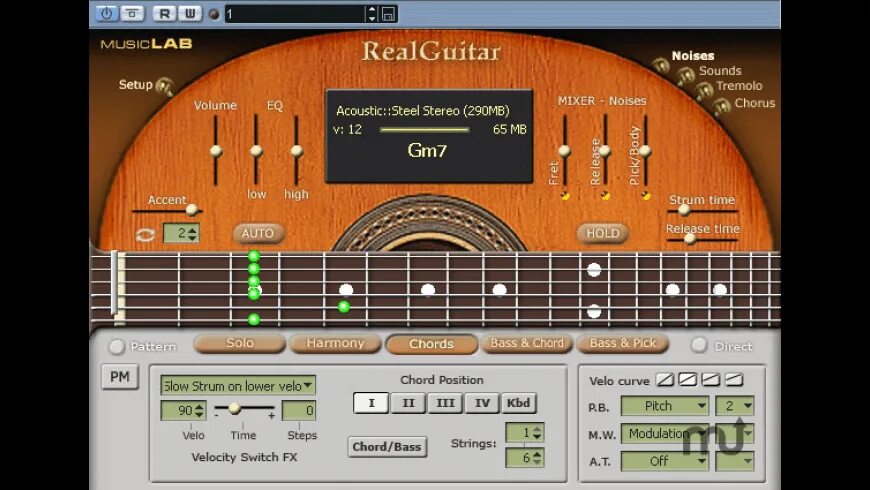The height and width of the screenshot is (490, 870).
Task: Open the A.T. Off dropdown
Action: 665,461
